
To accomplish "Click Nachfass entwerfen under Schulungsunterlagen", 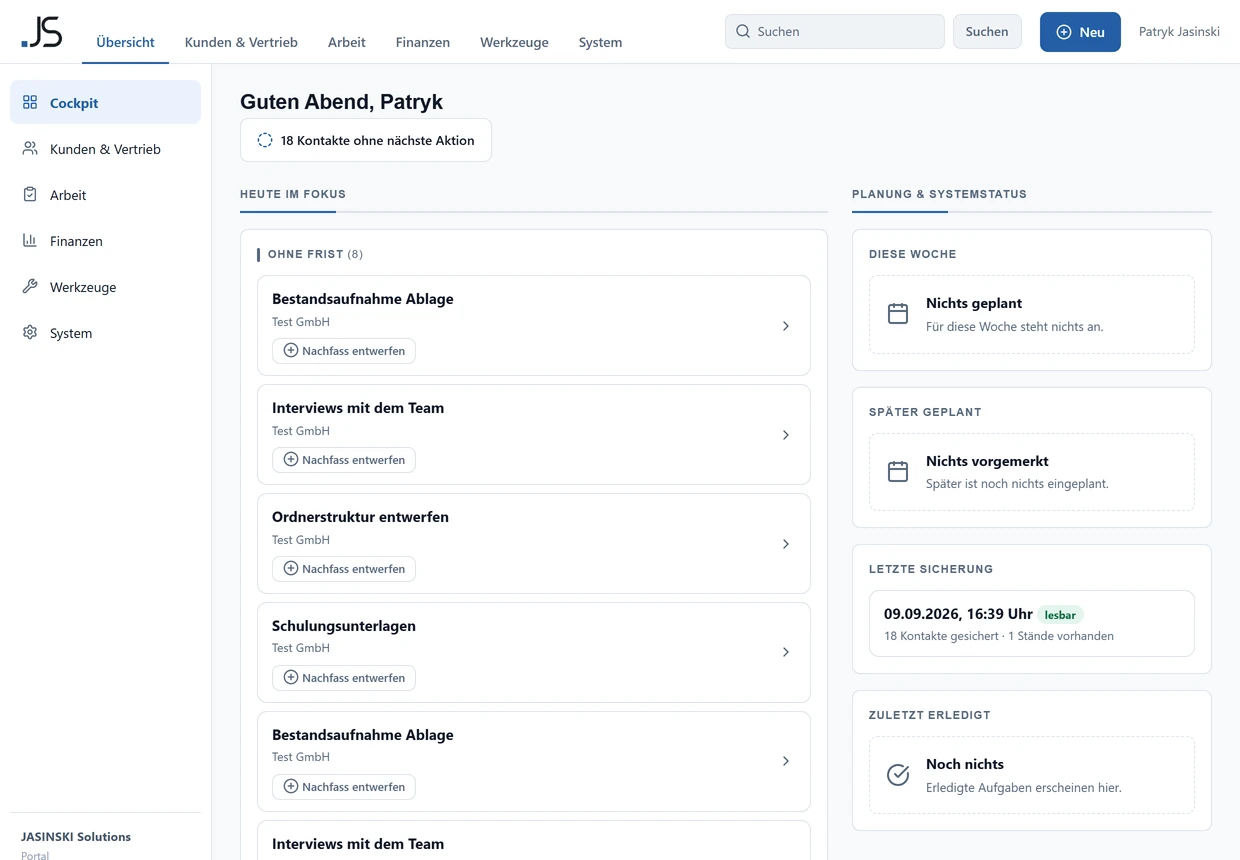I will tap(344, 678).
